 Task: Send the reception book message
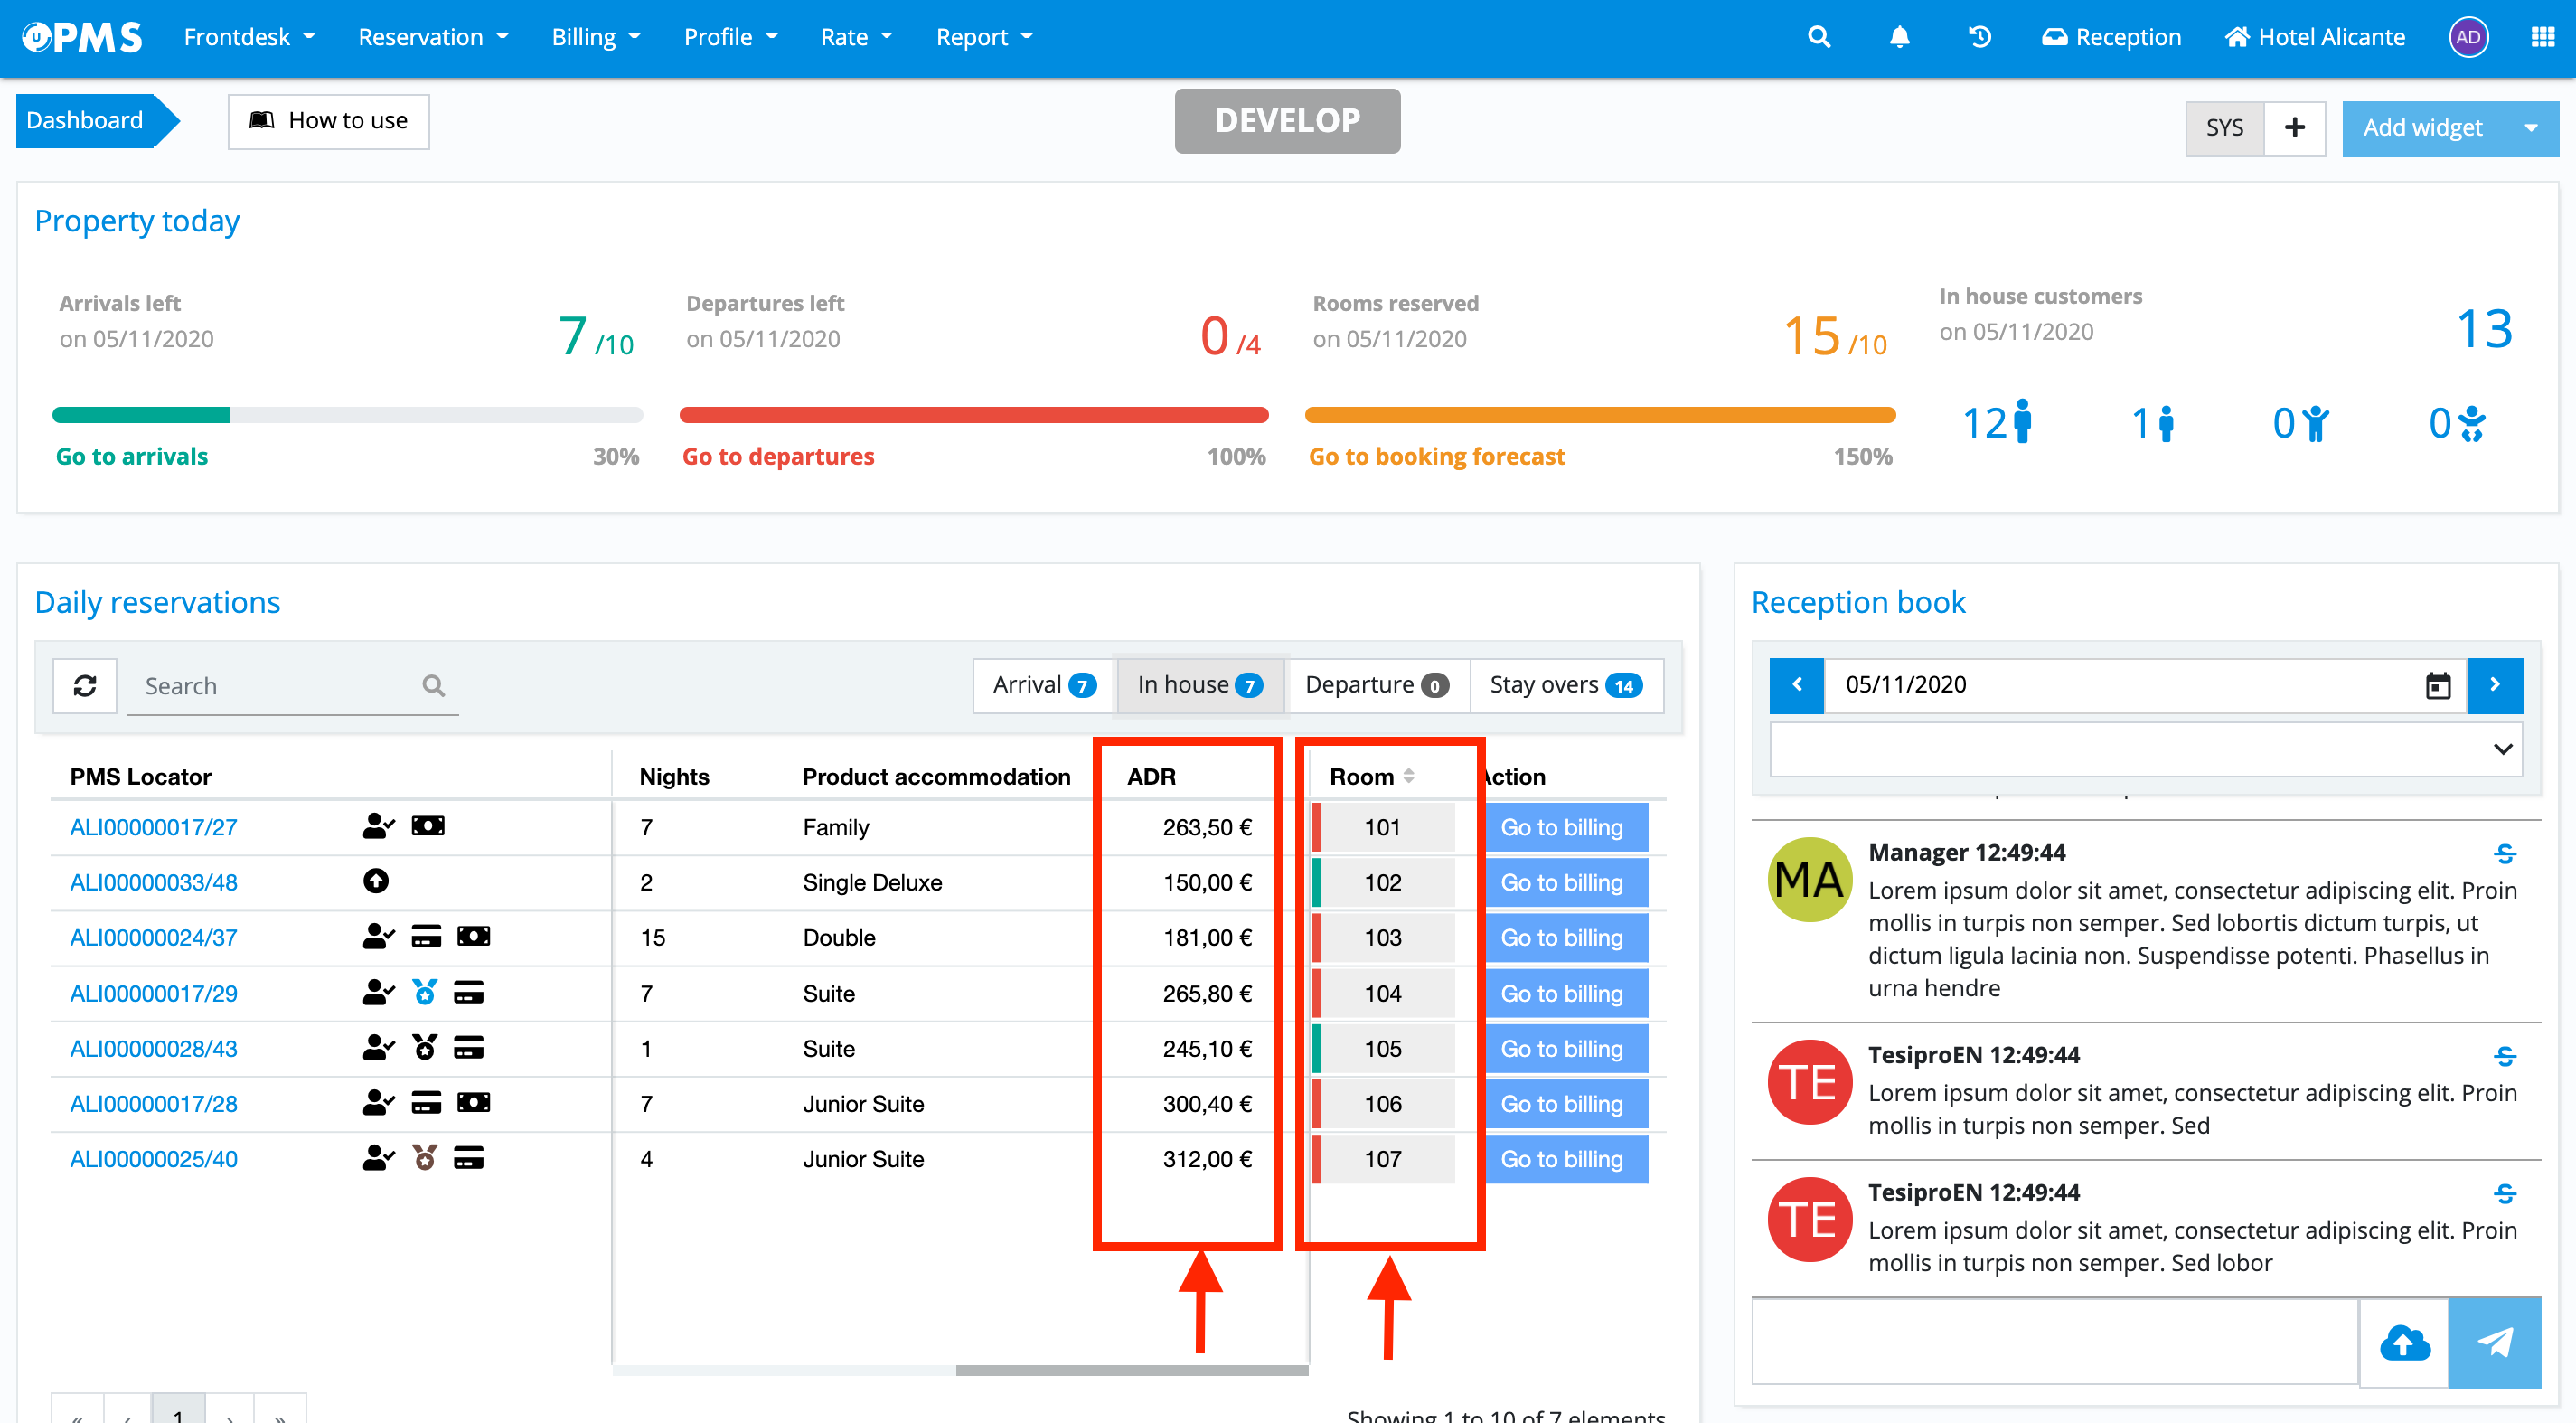click(x=2494, y=1342)
